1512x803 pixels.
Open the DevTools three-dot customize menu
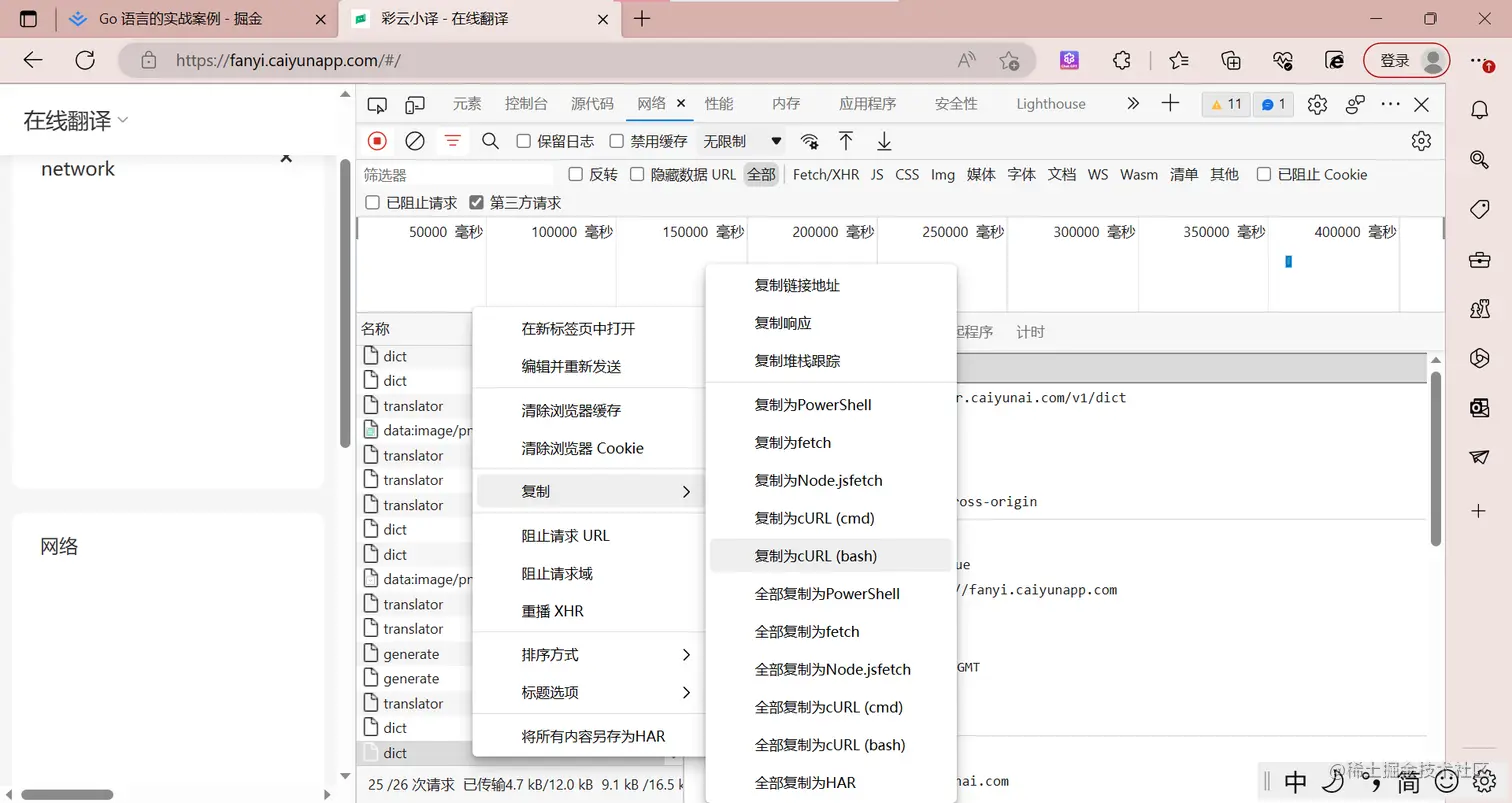tap(1391, 104)
